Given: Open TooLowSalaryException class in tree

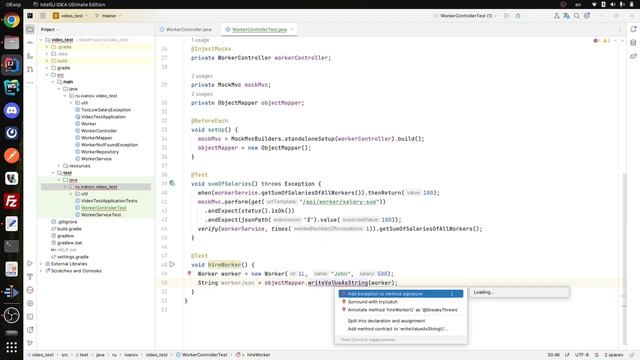Looking at the screenshot, I should pyautogui.click(x=106, y=110).
